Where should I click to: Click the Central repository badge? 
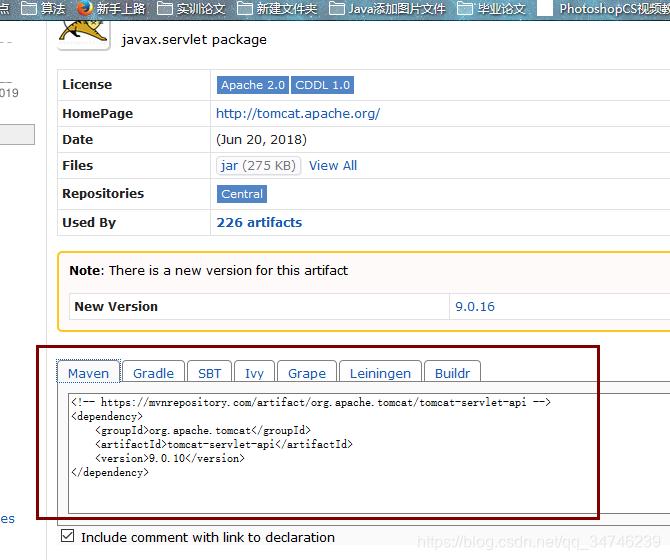[242, 194]
